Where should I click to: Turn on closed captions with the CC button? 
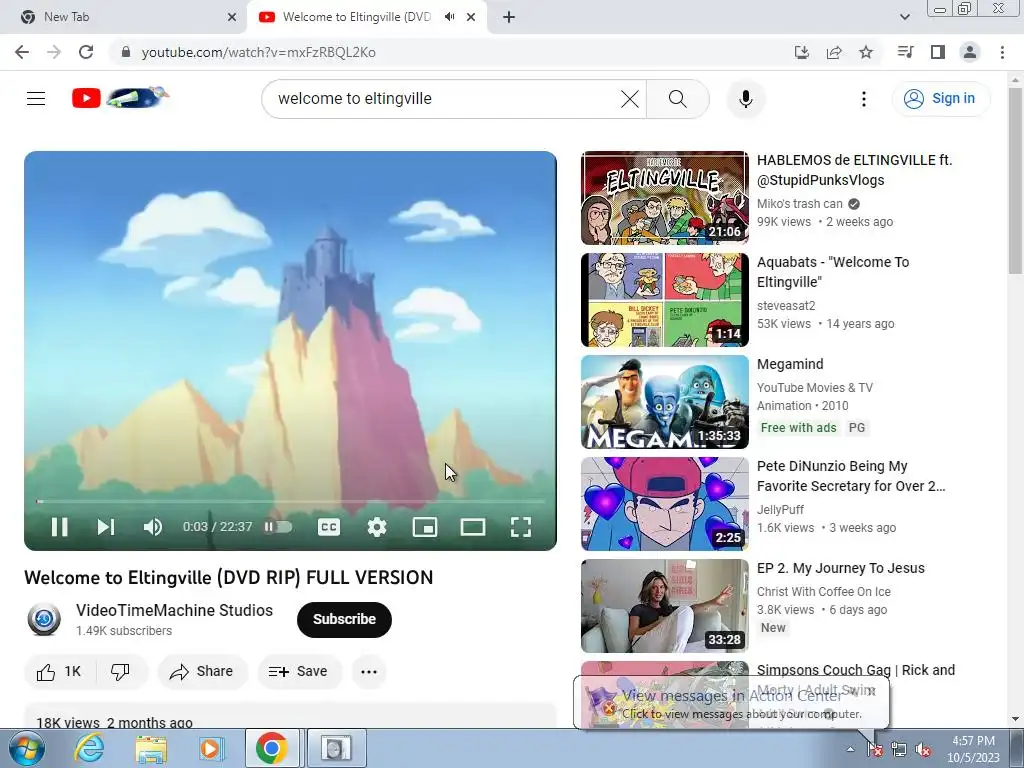[328, 527]
